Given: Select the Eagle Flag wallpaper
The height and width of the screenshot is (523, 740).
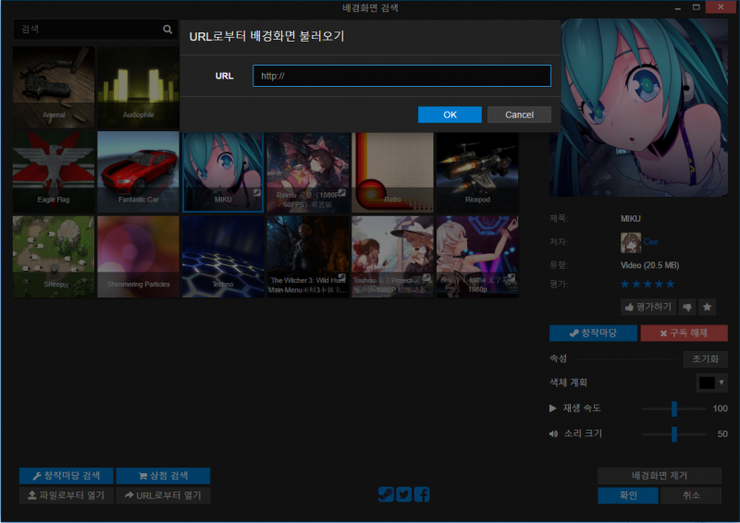Looking at the screenshot, I should tap(53, 172).
